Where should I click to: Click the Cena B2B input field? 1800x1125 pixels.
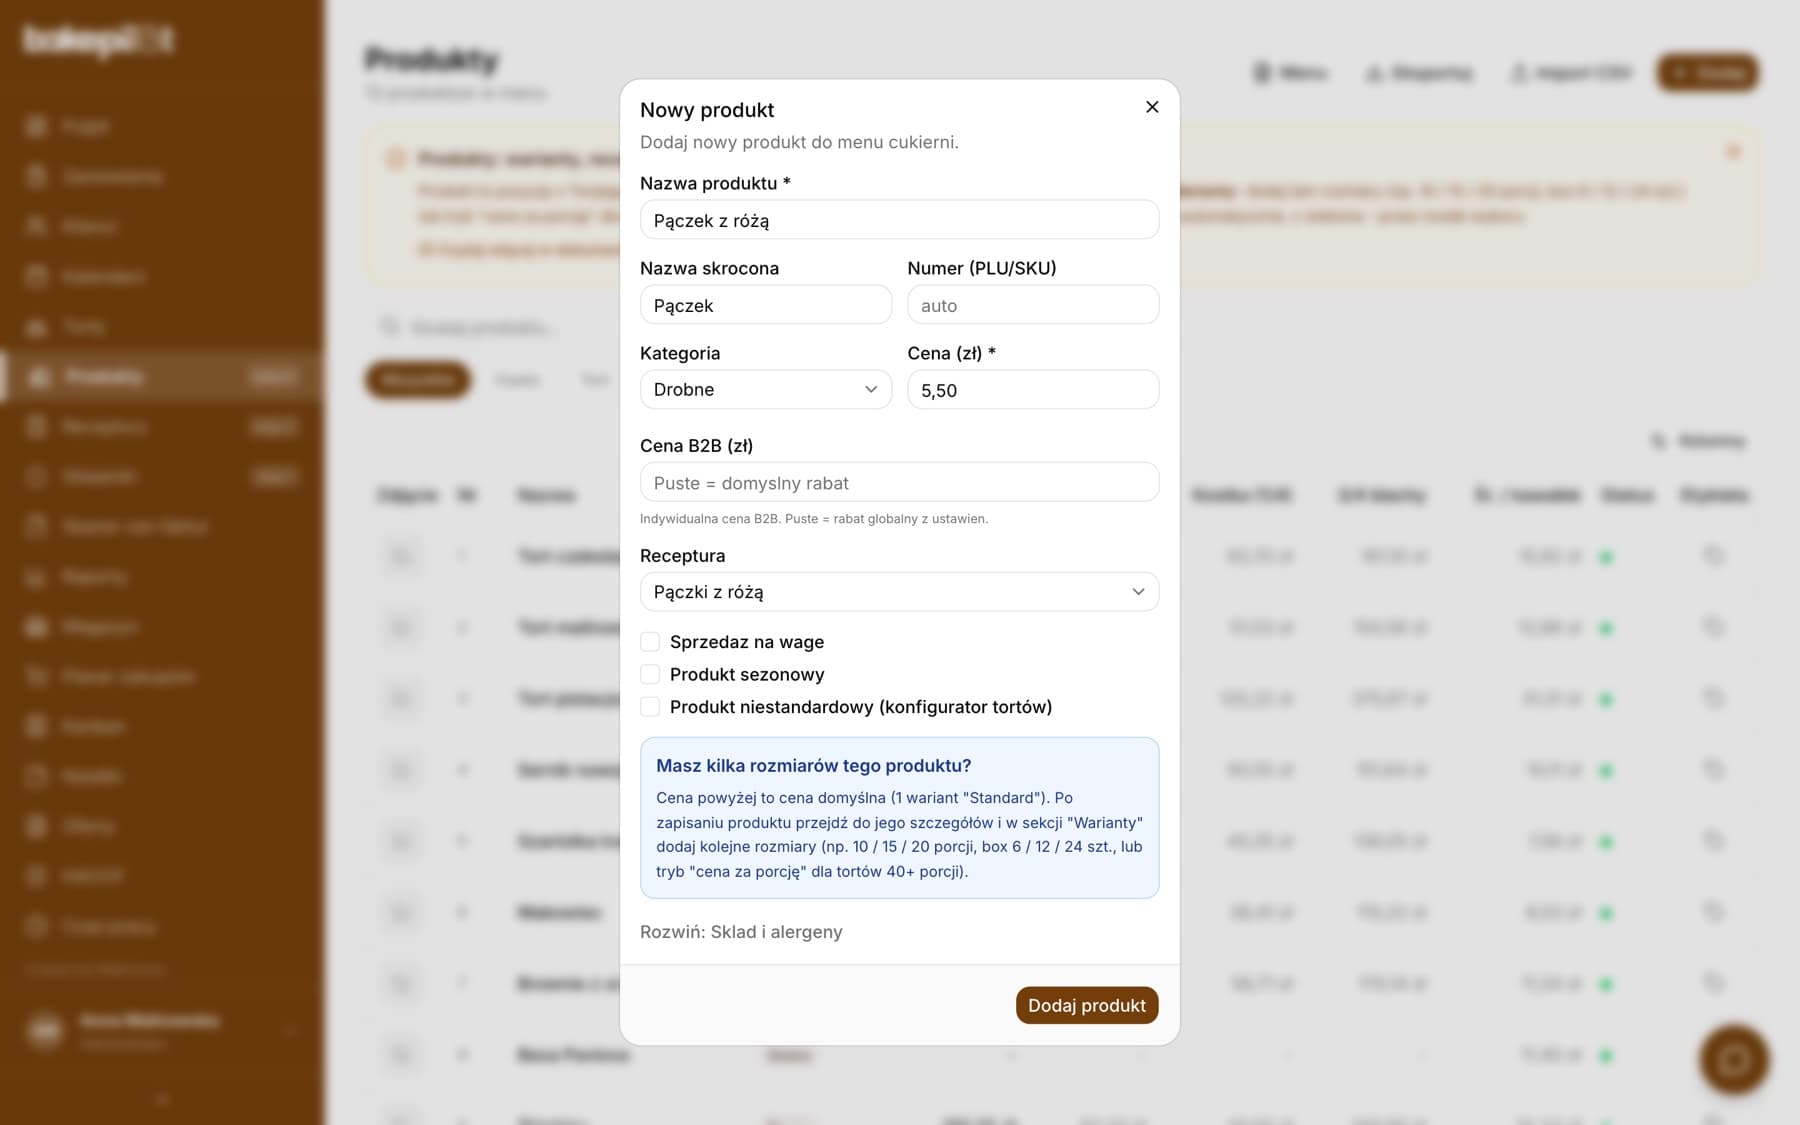click(899, 482)
